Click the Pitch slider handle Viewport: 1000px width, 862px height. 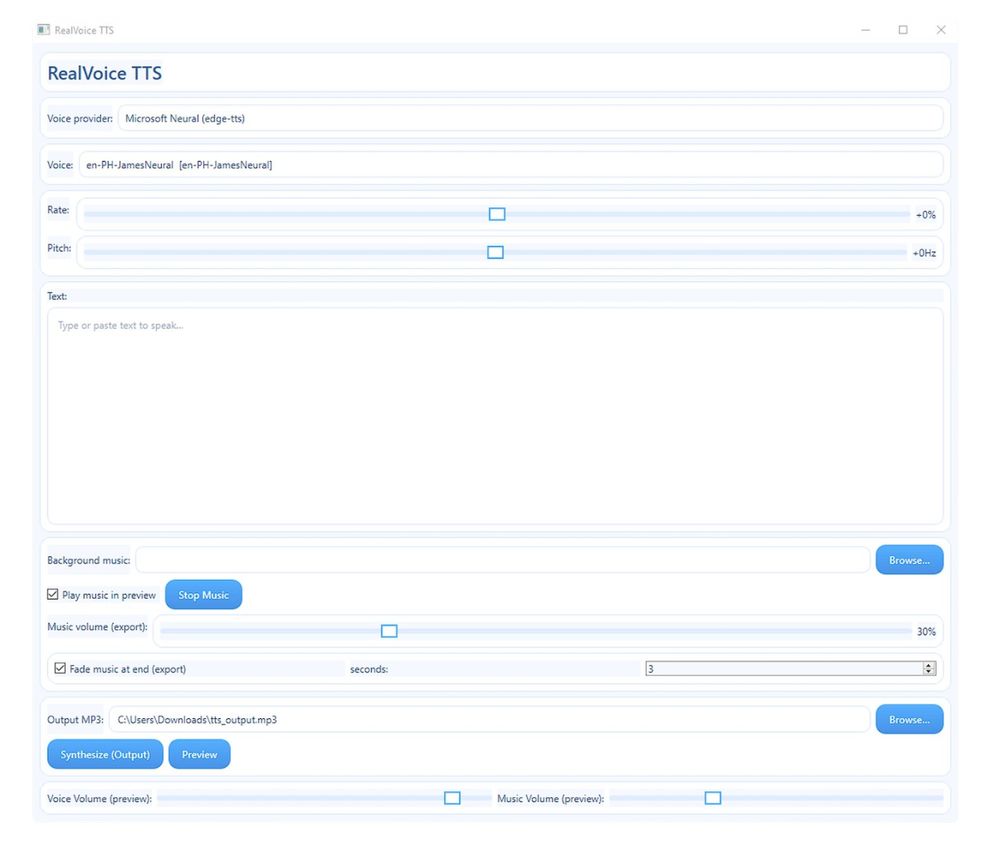pyautogui.click(x=495, y=253)
